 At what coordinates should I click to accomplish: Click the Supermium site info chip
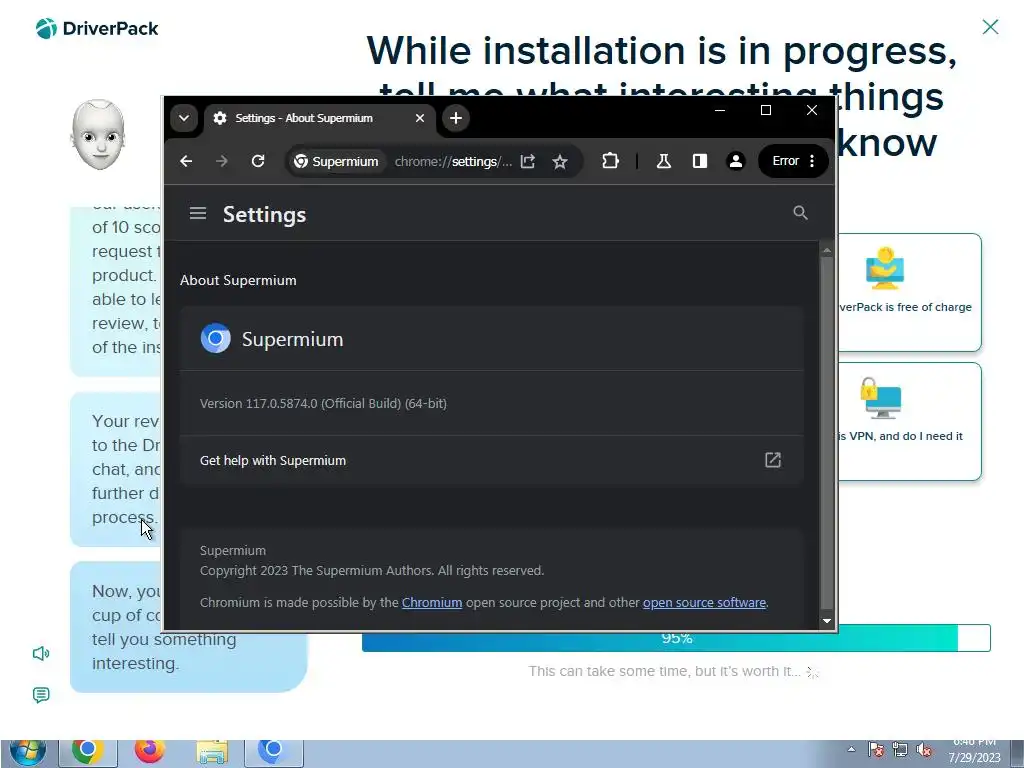click(336, 161)
